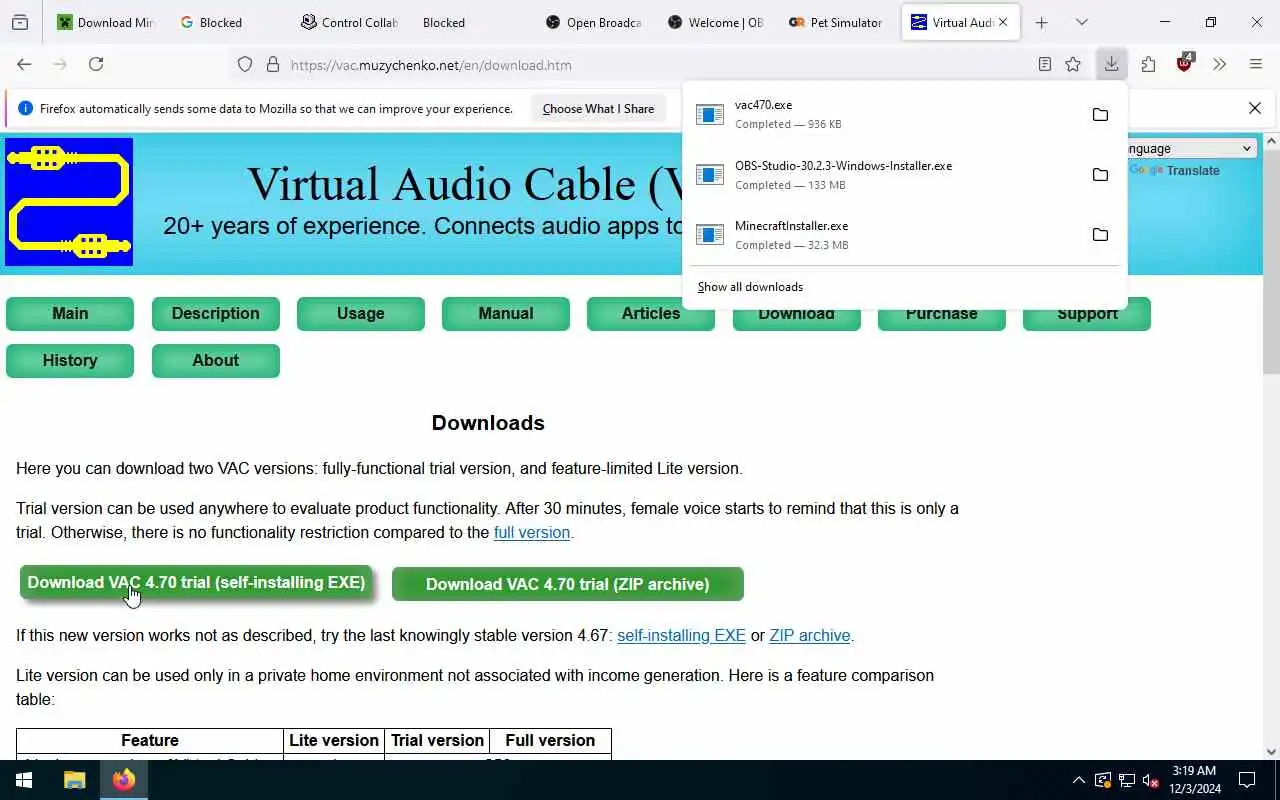Switch to Open Broadcaster tab
The height and width of the screenshot is (800, 1280).
[x=594, y=22]
